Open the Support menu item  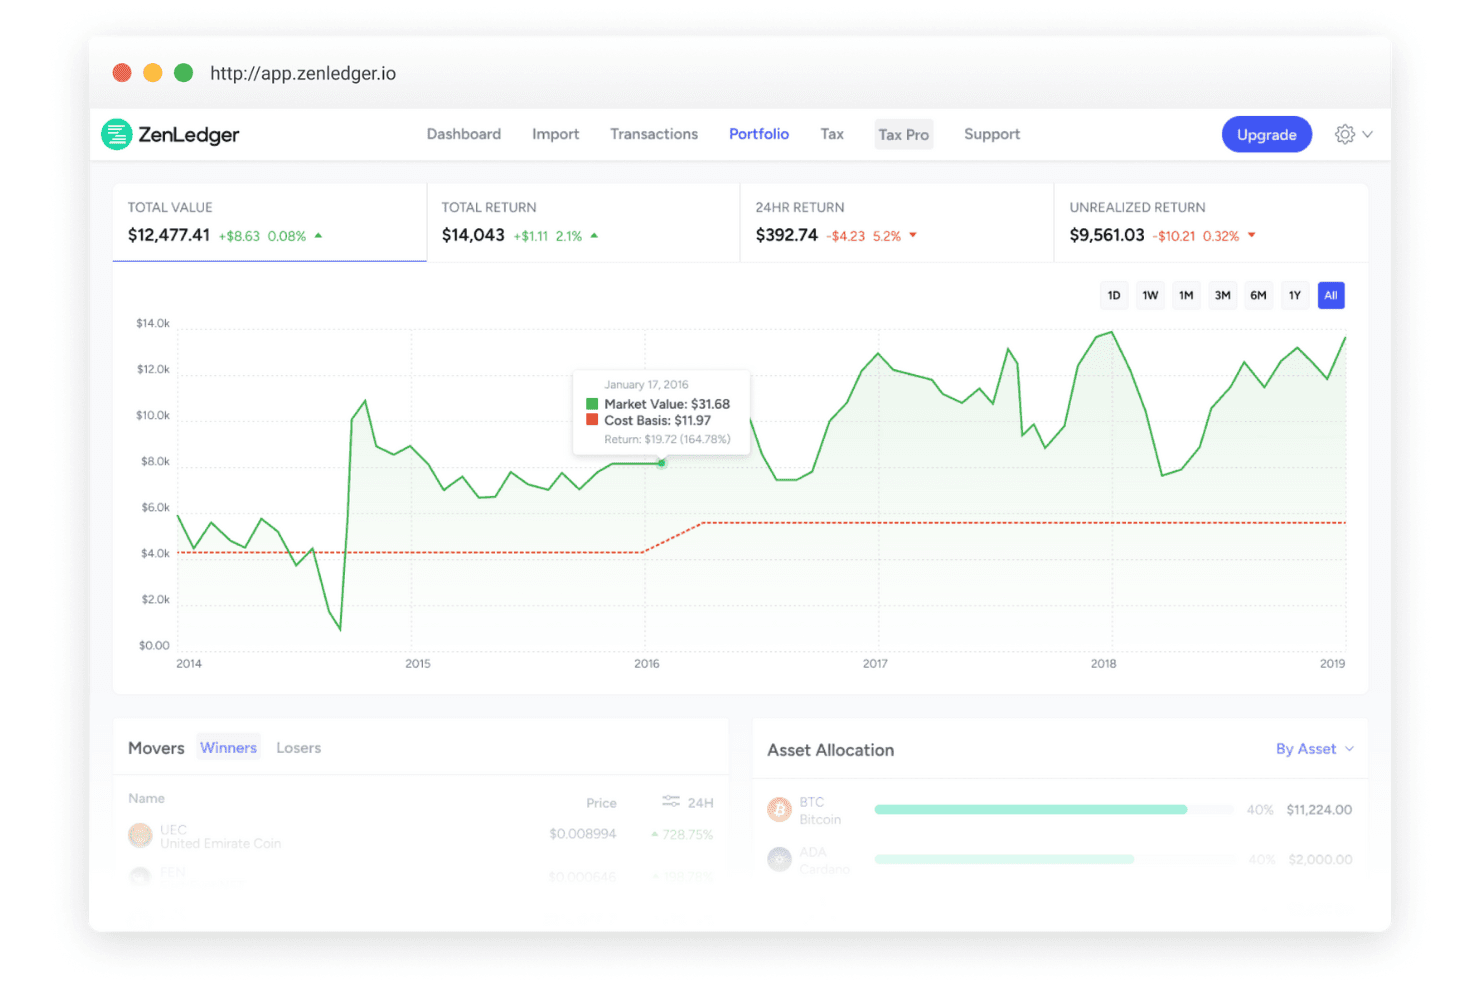(x=992, y=134)
